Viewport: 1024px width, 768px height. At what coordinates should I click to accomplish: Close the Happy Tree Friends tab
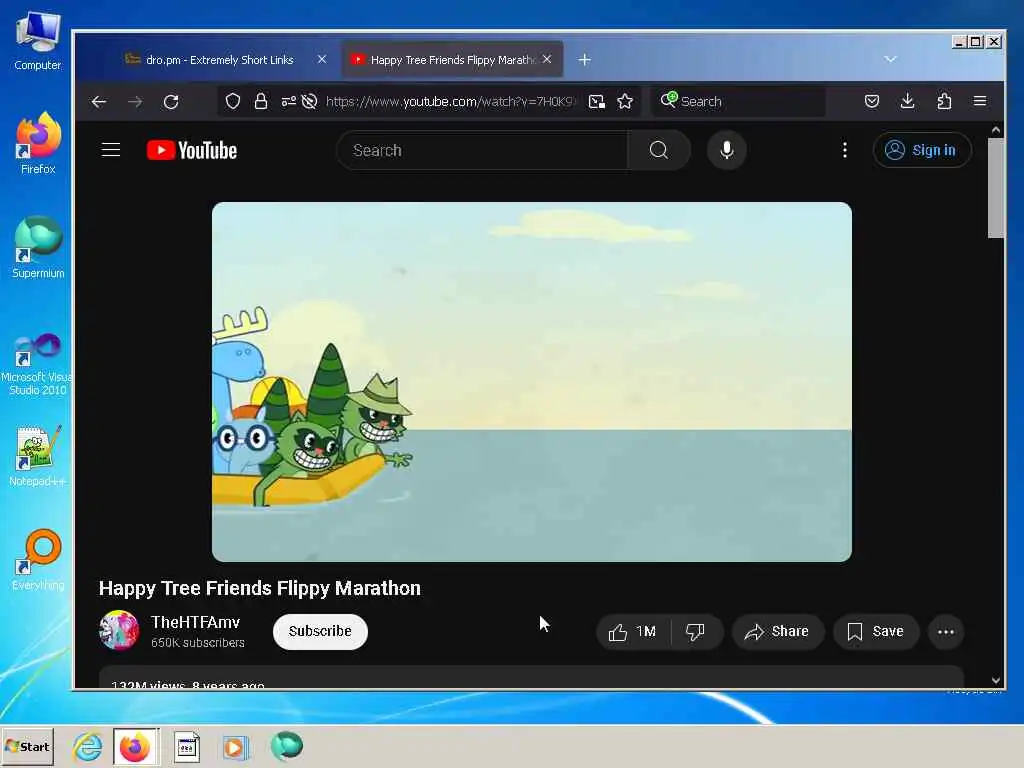coord(547,59)
